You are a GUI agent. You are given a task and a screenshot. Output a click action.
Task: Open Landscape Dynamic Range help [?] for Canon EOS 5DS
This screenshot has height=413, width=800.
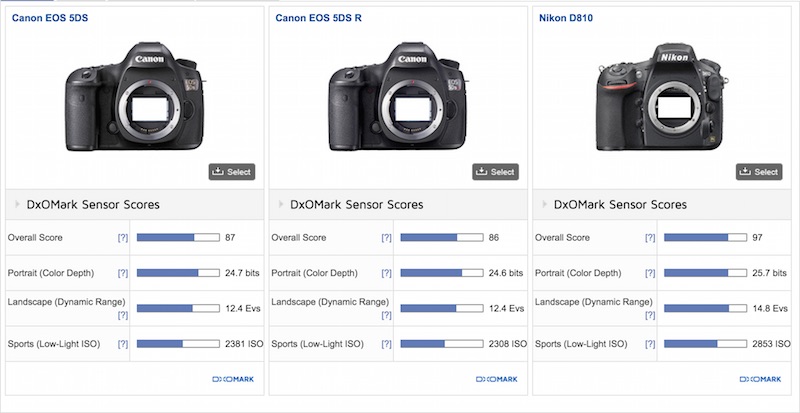click(x=123, y=315)
